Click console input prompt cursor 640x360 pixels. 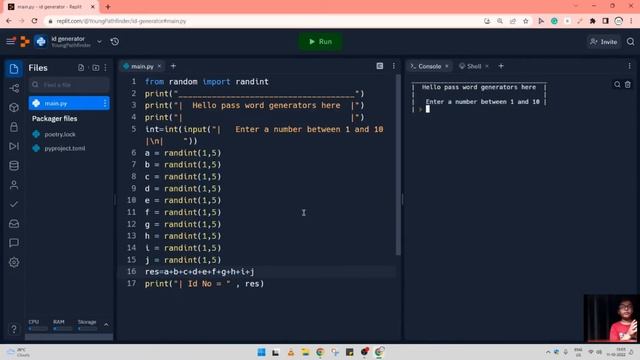428,109
